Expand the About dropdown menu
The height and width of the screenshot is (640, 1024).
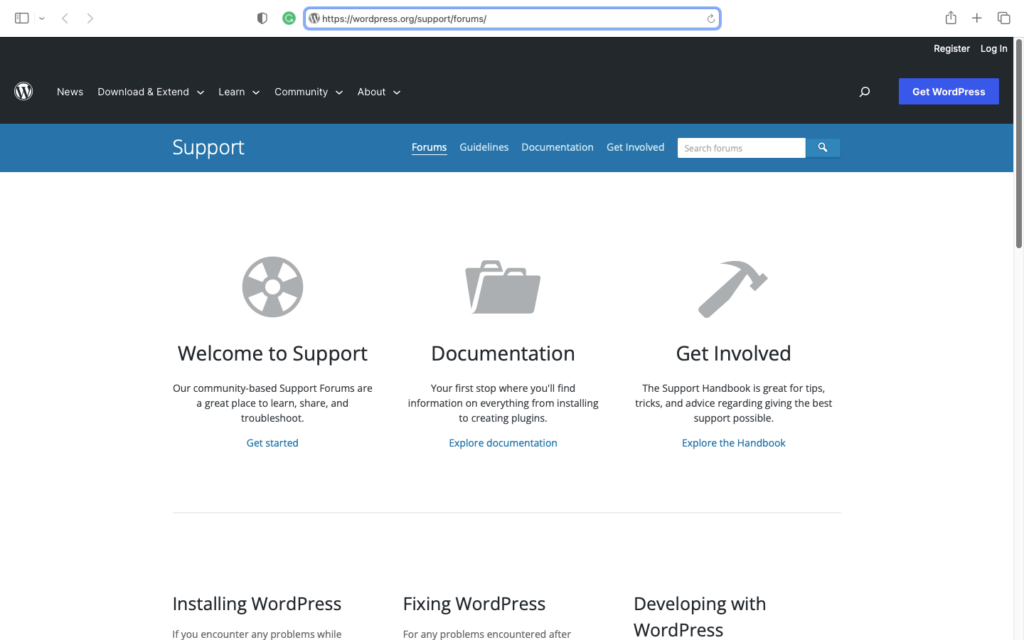tap(379, 92)
